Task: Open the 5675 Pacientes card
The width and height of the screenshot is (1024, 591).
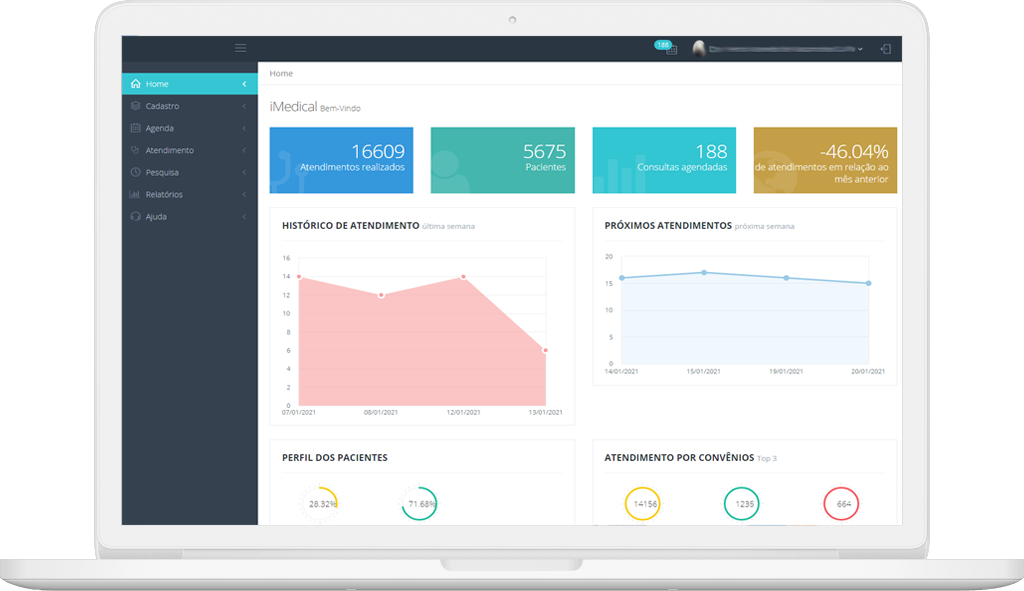Action: [503, 160]
